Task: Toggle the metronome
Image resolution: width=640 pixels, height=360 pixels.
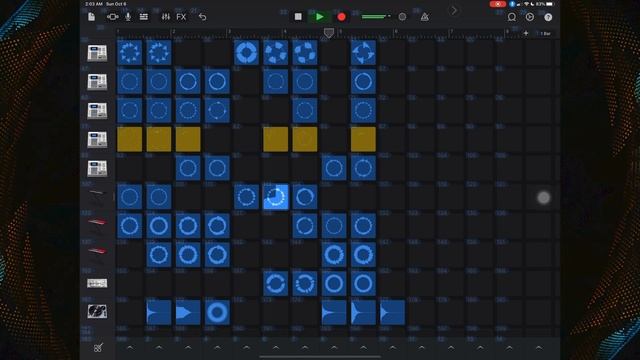Action: tap(424, 17)
